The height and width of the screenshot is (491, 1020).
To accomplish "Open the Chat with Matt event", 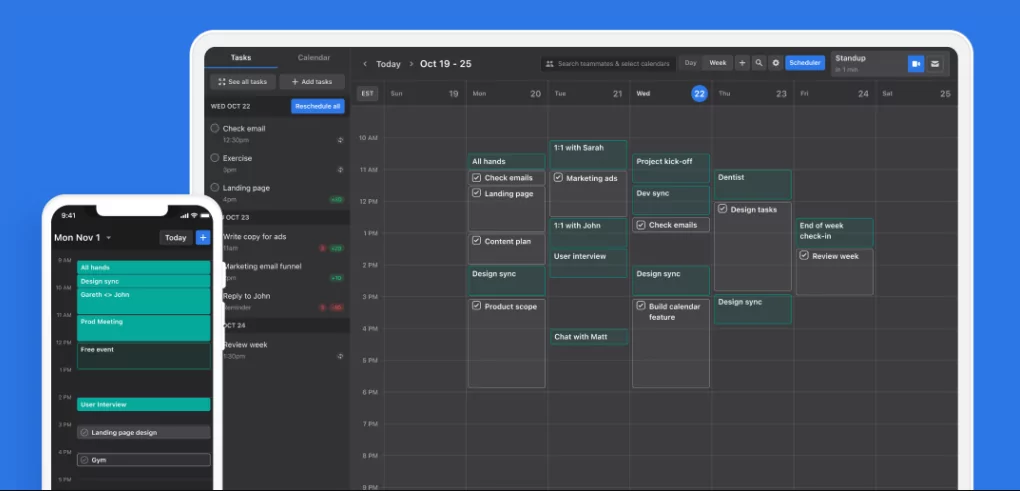I will click(x=589, y=337).
